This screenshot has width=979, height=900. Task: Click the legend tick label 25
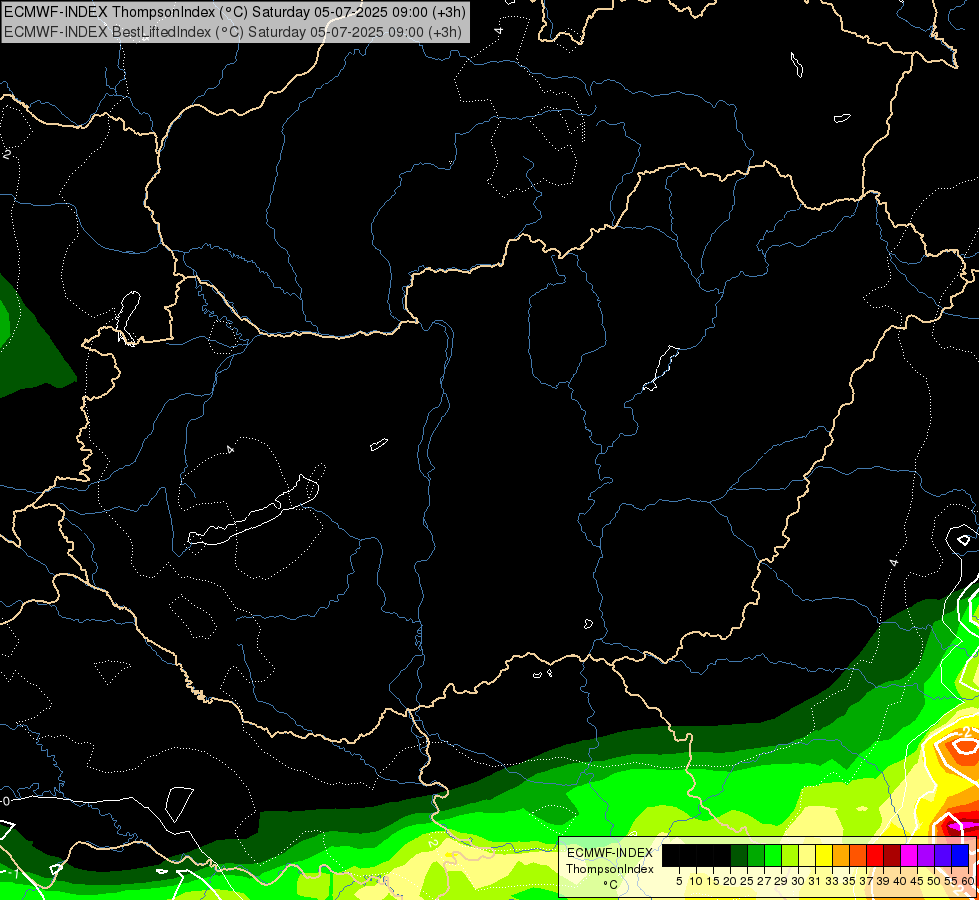(747, 881)
